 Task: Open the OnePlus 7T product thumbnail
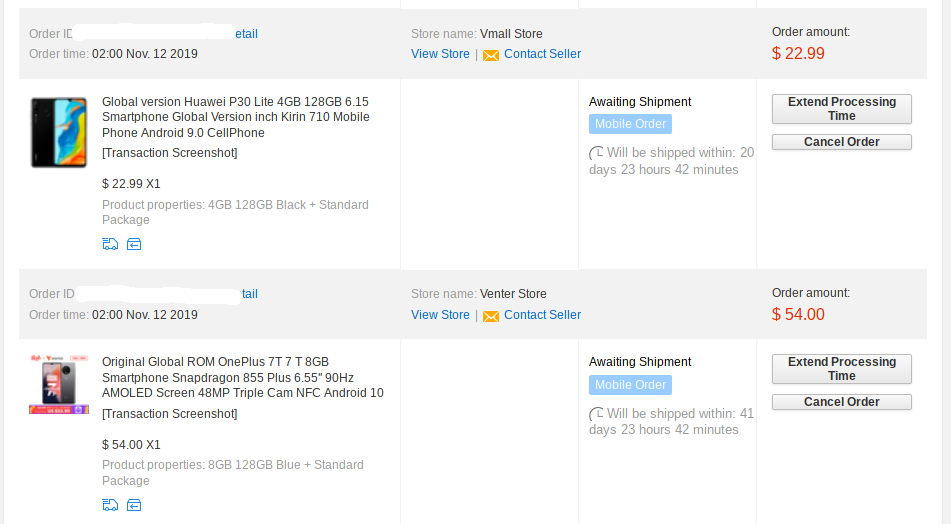(x=59, y=385)
